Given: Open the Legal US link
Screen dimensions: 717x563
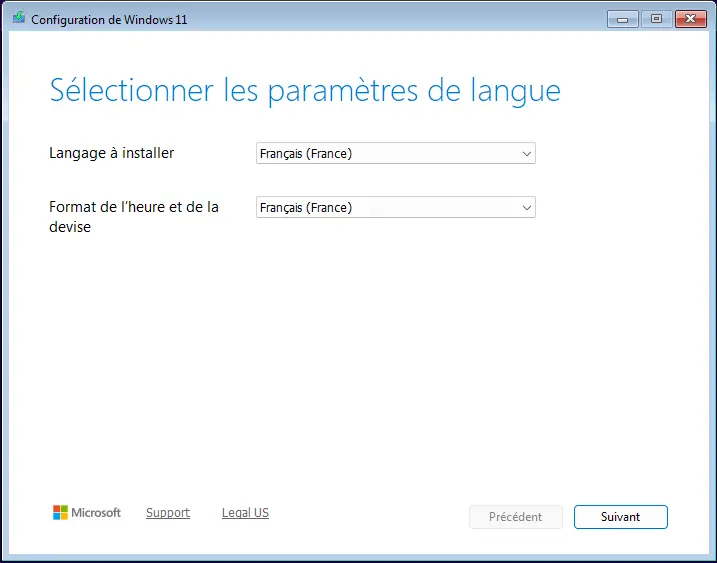Looking at the screenshot, I should coord(245,513).
